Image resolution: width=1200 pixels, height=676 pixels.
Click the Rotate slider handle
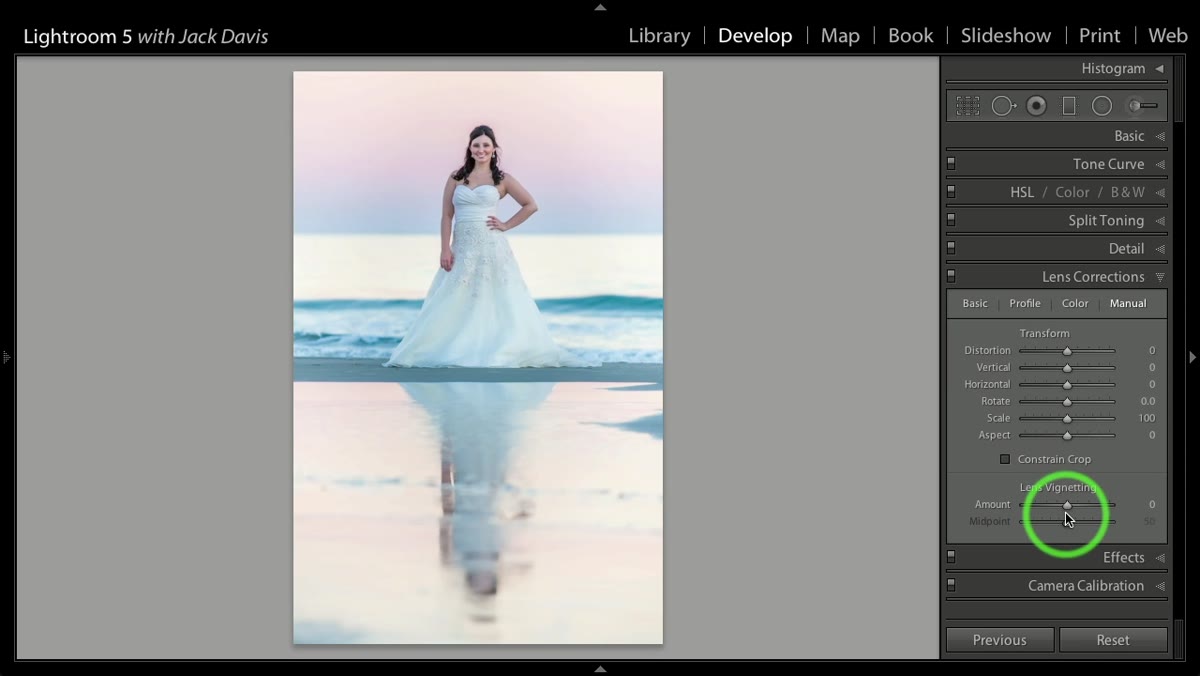pyautogui.click(x=1067, y=402)
